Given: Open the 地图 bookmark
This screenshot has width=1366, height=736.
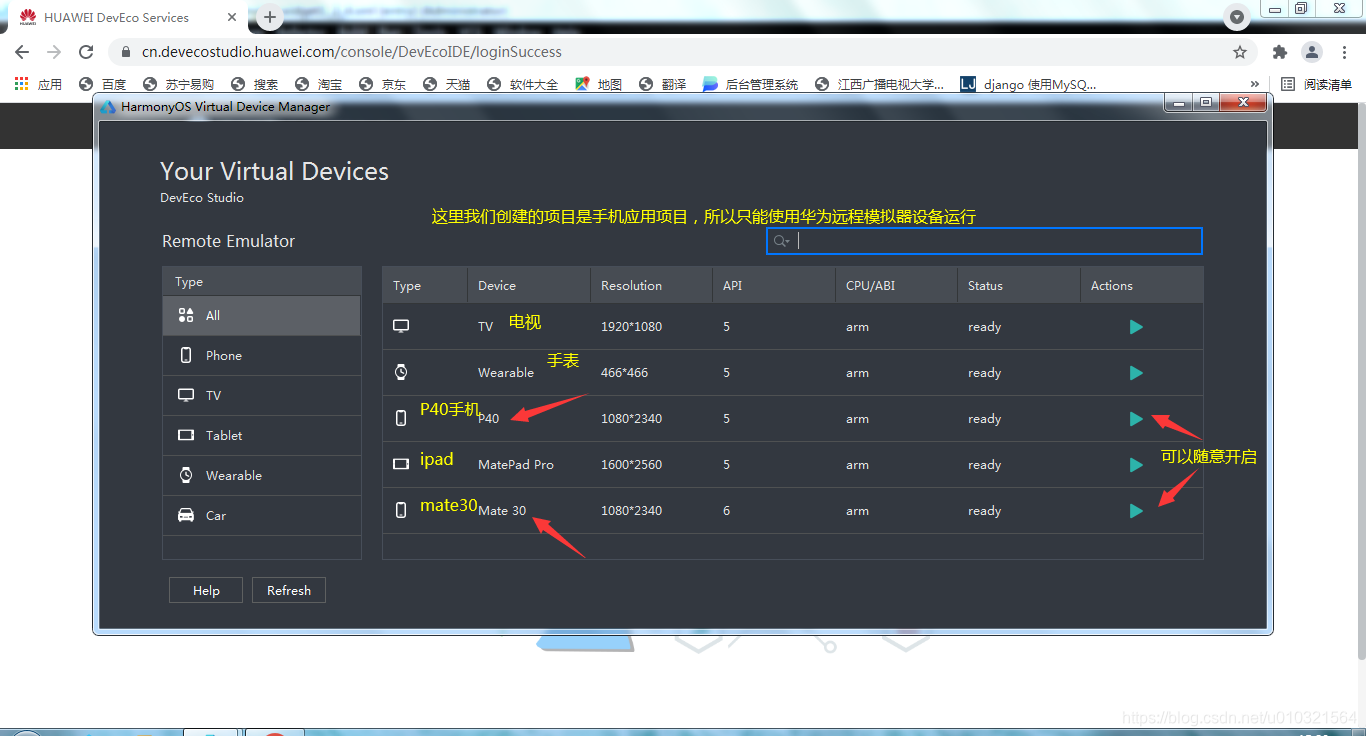Looking at the screenshot, I should pos(598,85).
